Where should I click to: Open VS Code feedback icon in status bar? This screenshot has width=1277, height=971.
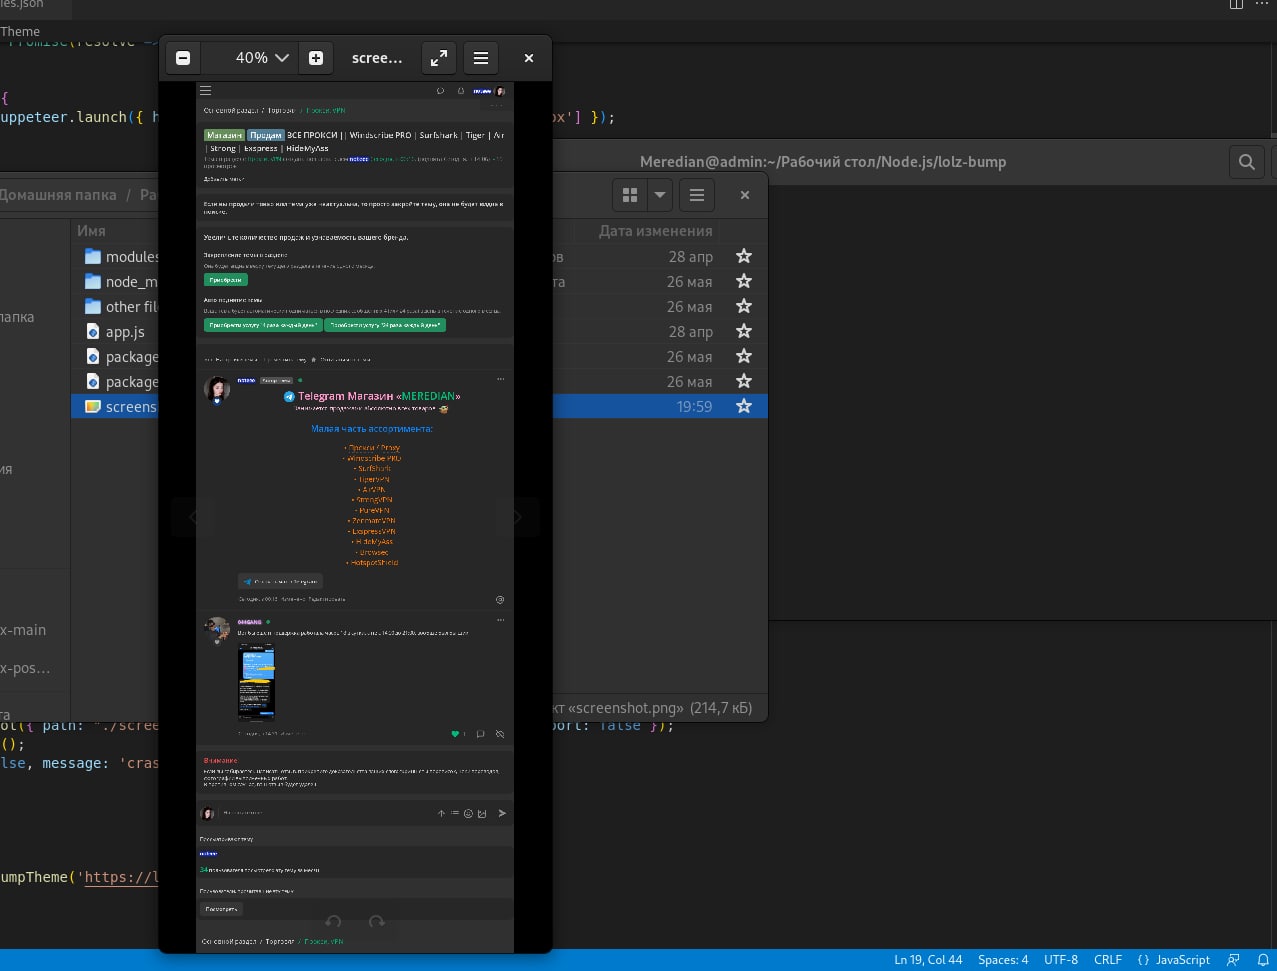click(x=1233, y=960)
